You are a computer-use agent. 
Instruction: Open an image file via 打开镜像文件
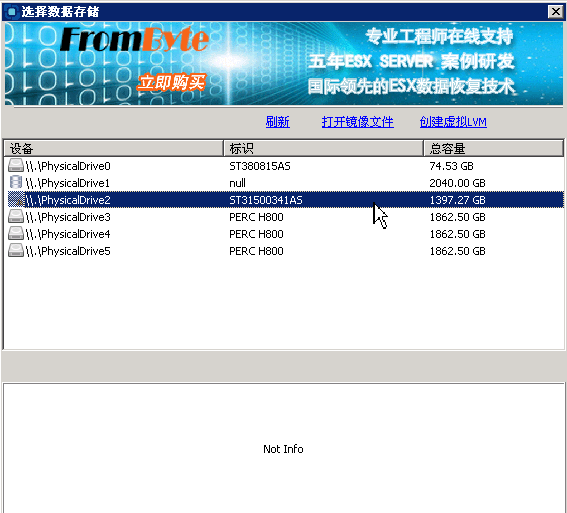pos(357,122)
